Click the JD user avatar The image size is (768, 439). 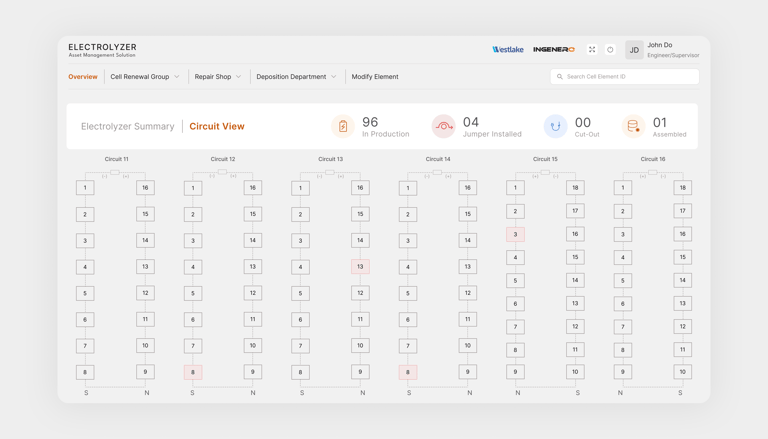634,50
